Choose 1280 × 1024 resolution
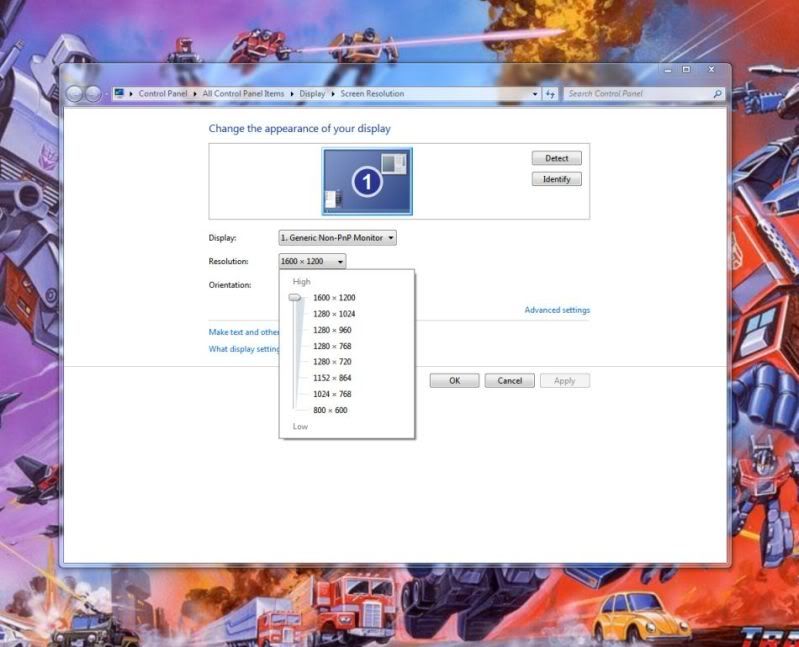This screenshot has width=799, height=647. (x=334, y=314)
